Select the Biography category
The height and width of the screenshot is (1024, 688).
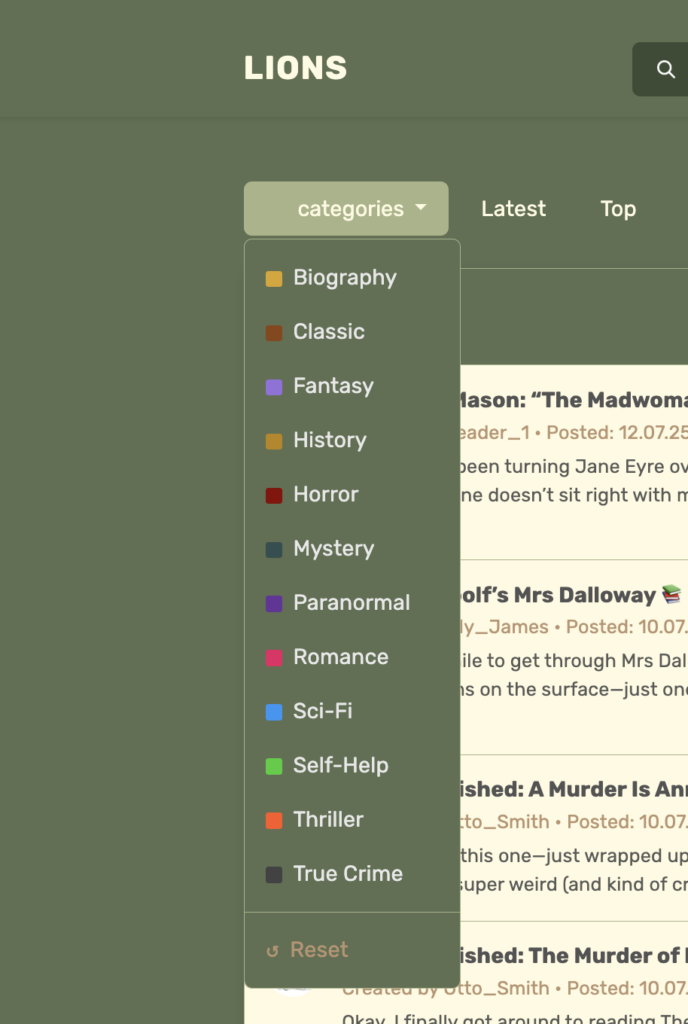coord(344,278)
